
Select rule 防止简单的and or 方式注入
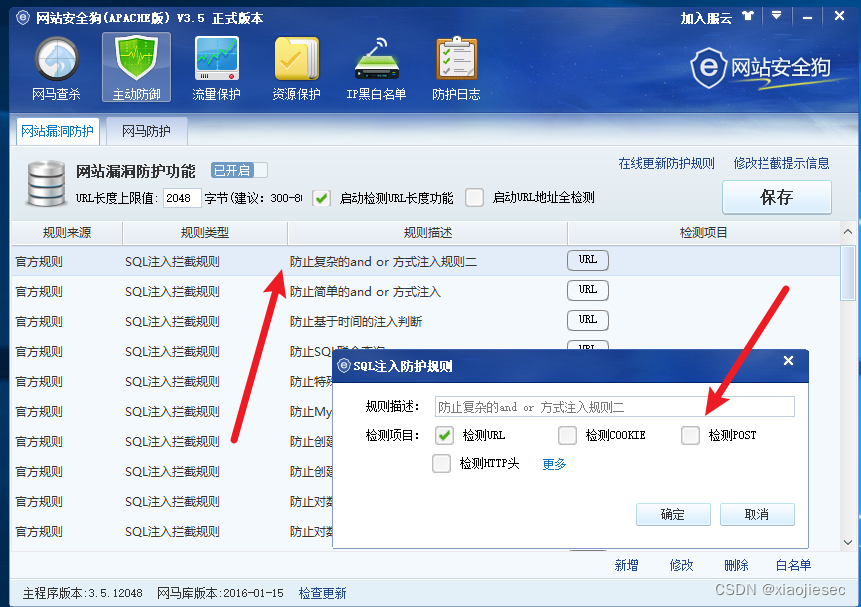[x=426, y=292]
